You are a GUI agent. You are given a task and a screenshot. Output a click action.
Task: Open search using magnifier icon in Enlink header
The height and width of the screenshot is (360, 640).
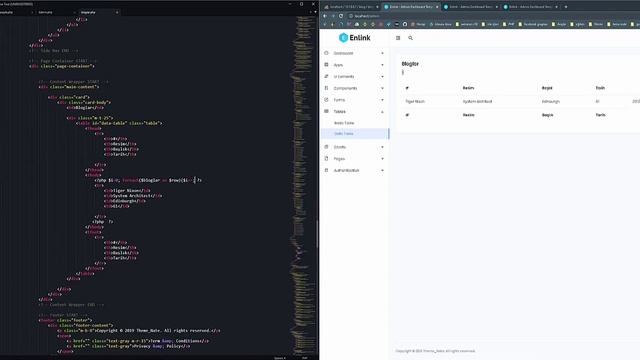click(x=410, y=38)
